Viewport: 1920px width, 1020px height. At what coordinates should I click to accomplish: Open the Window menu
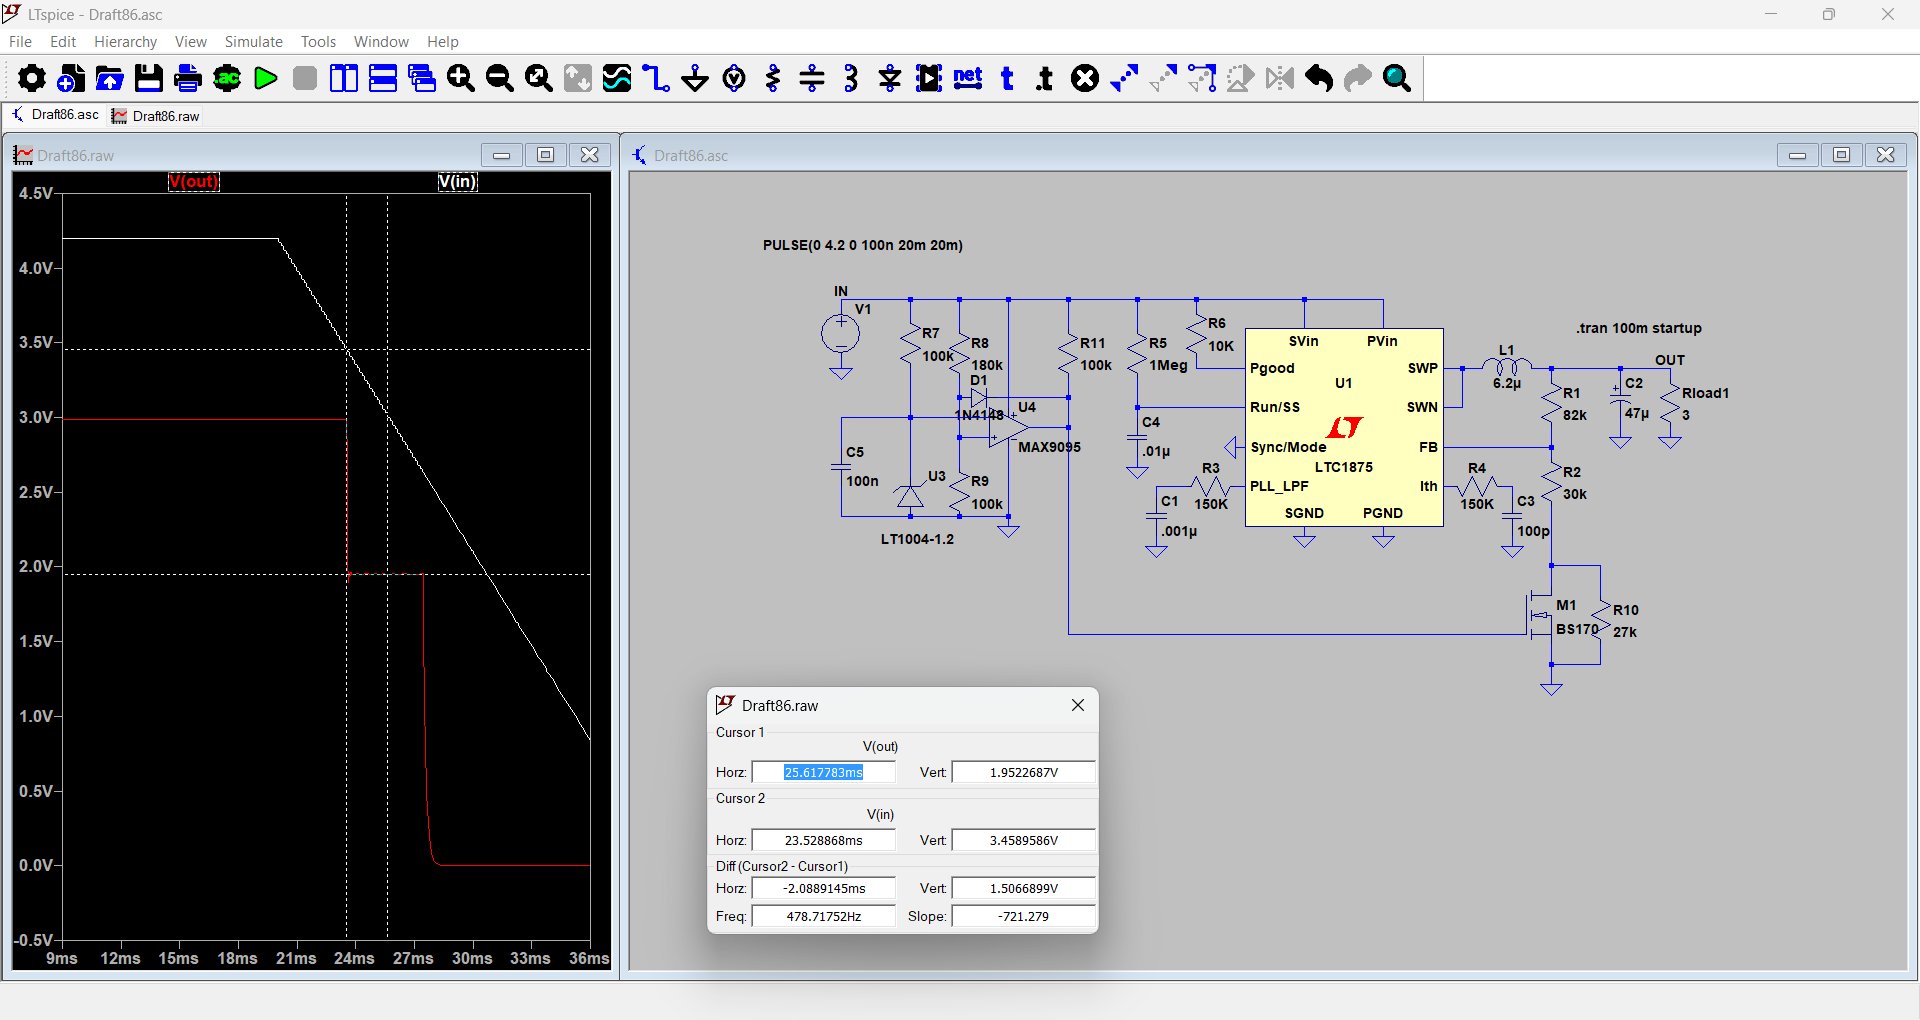point(381,42)
